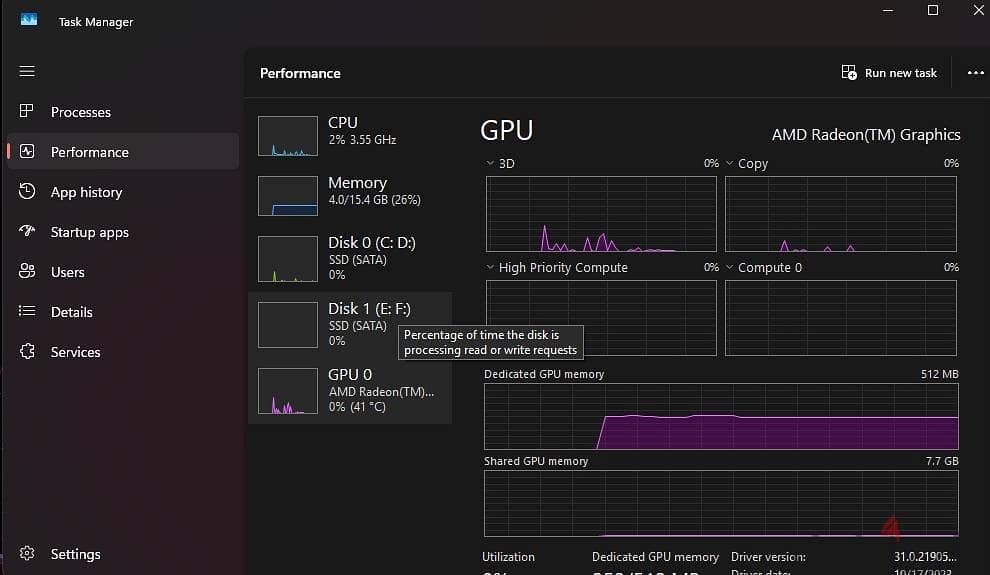Screen dimensions: 990x575
Task: Open the 3D engine dropdown chevron
Action: coord(490,163)
